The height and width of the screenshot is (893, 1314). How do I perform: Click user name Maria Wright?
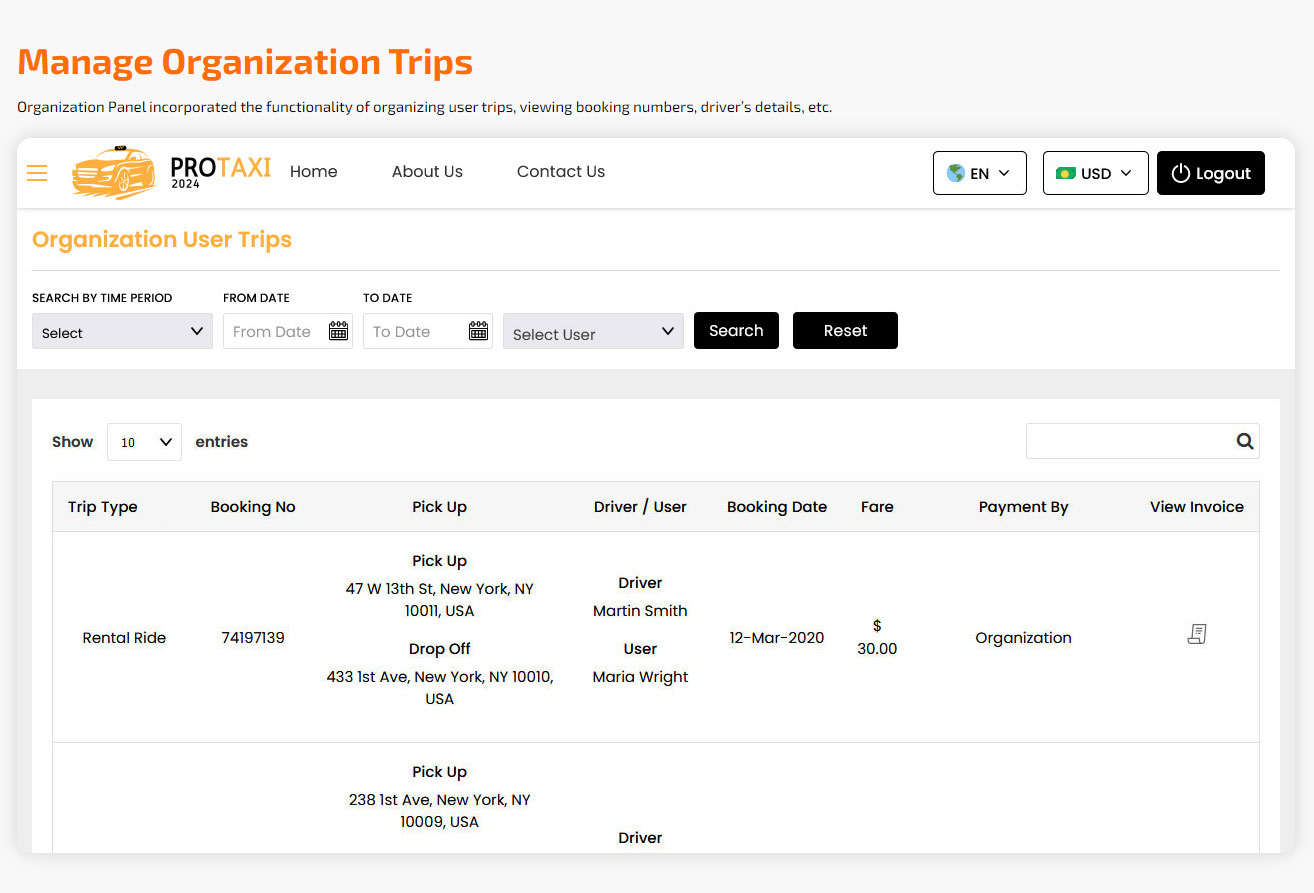[x=640, y=677]
